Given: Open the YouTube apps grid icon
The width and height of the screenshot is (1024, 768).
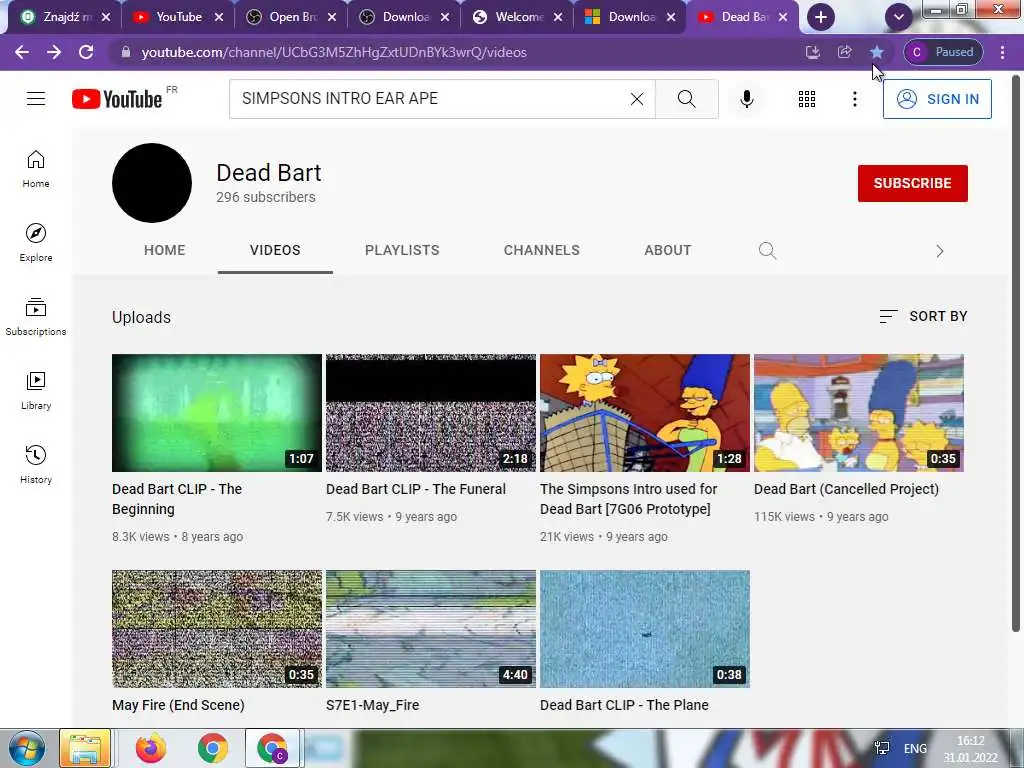Looking at the screenshot, I should pos(807,99).
